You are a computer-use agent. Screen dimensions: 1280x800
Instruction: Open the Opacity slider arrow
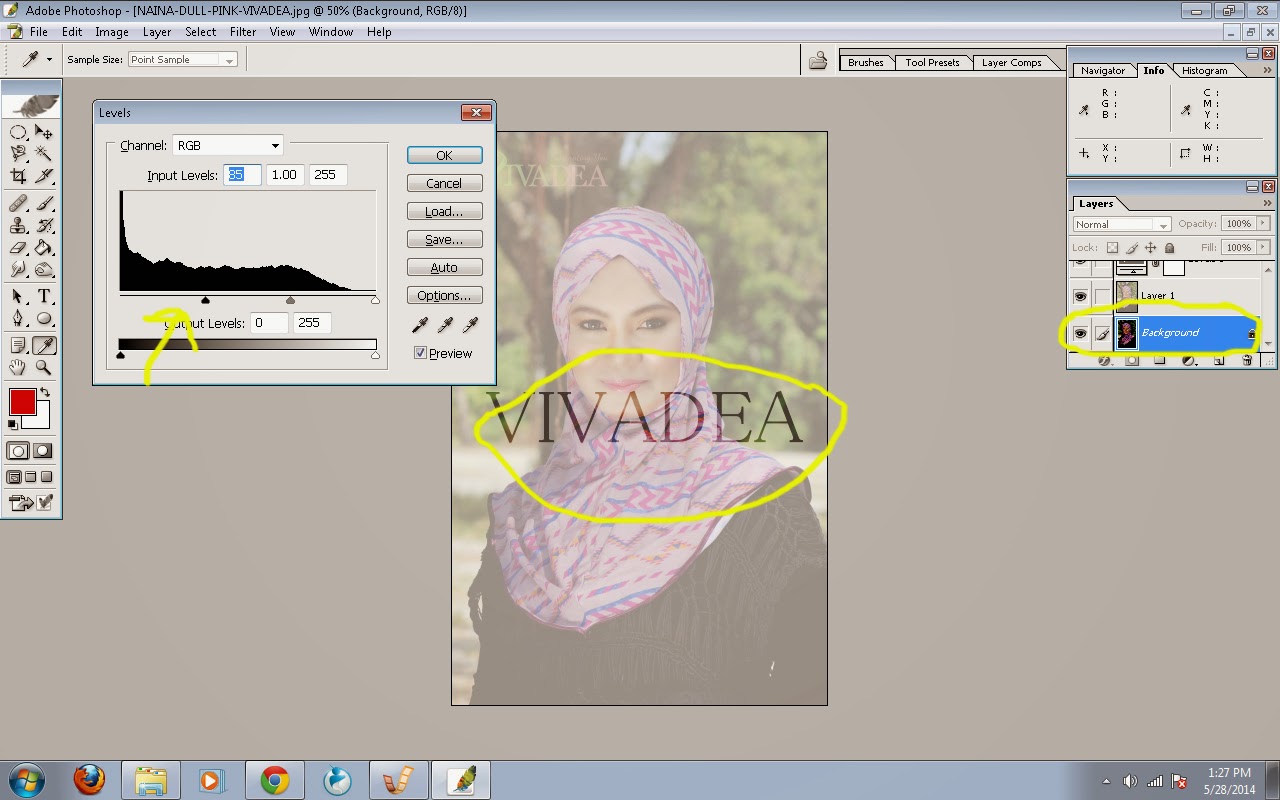pyautogui.click(x=1264, y=224)
